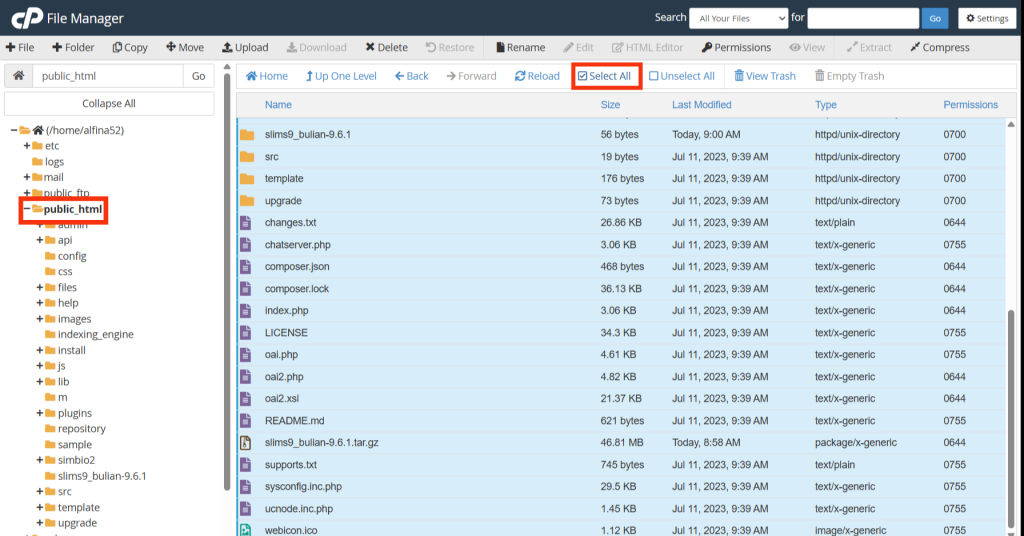Open the Permissions tool
1024x536 pixels.
point(707,47)
